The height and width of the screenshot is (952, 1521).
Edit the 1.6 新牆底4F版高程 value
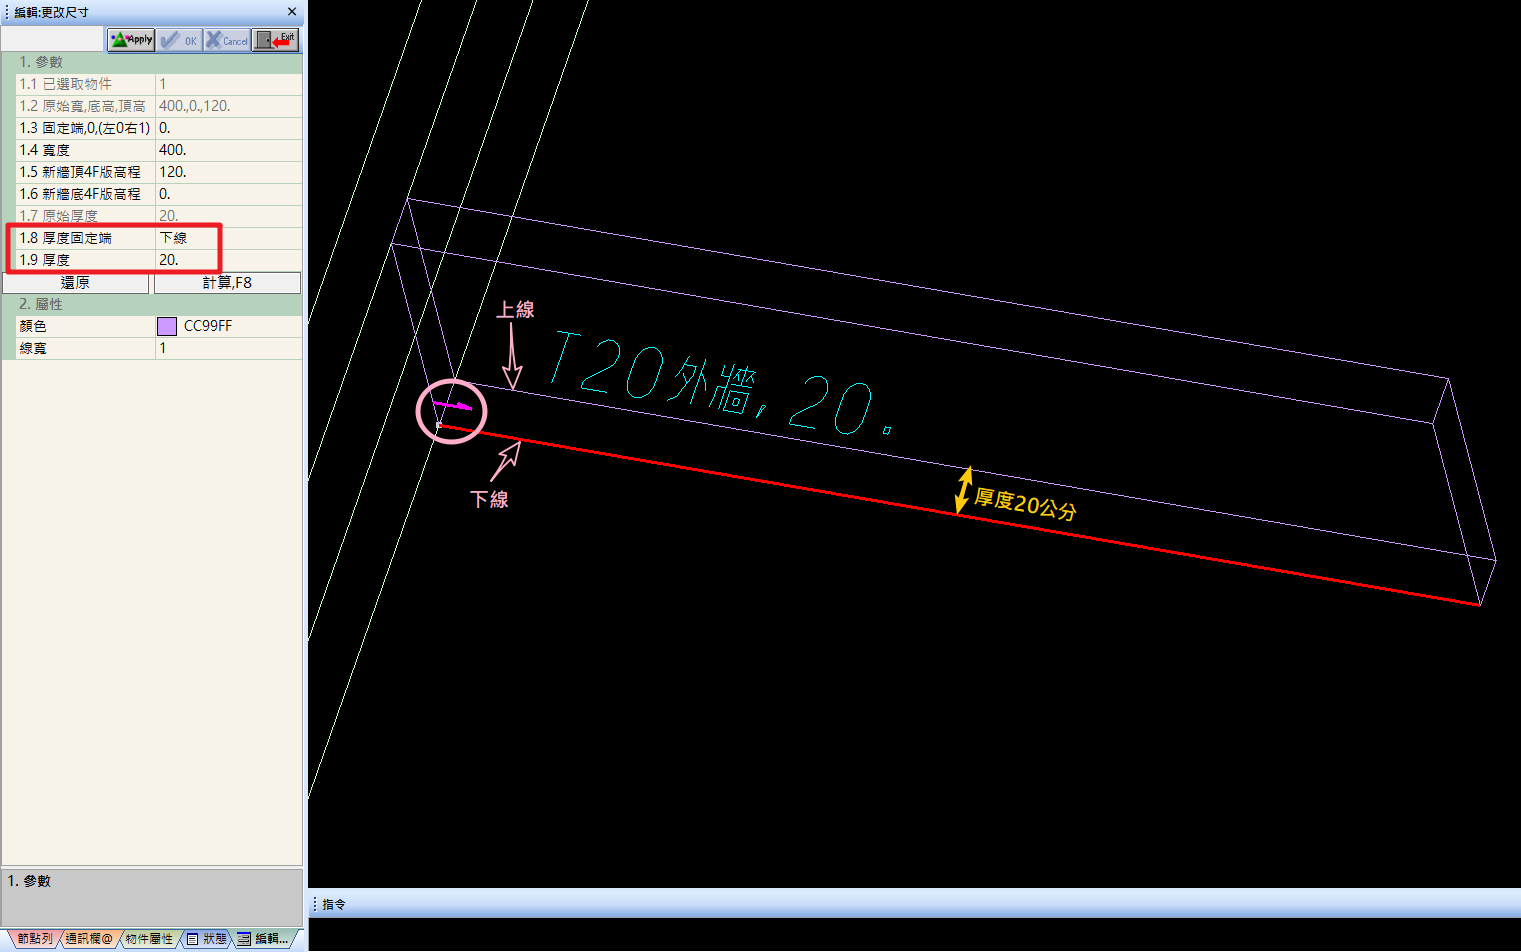pos(228,194)
